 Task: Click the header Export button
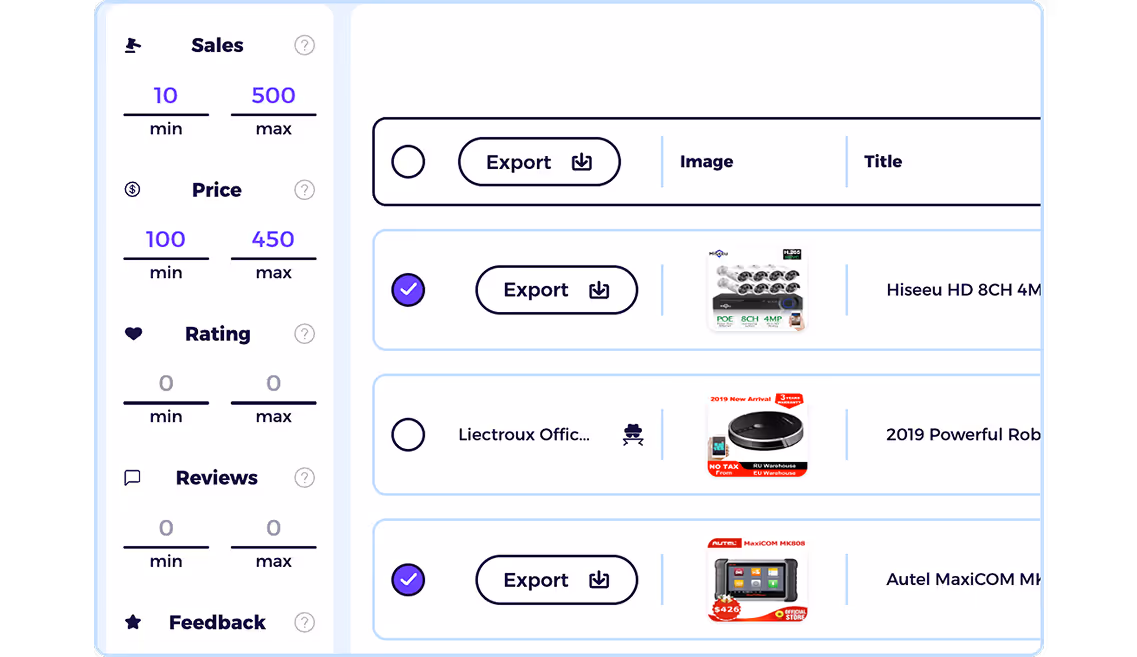(539, 162)
